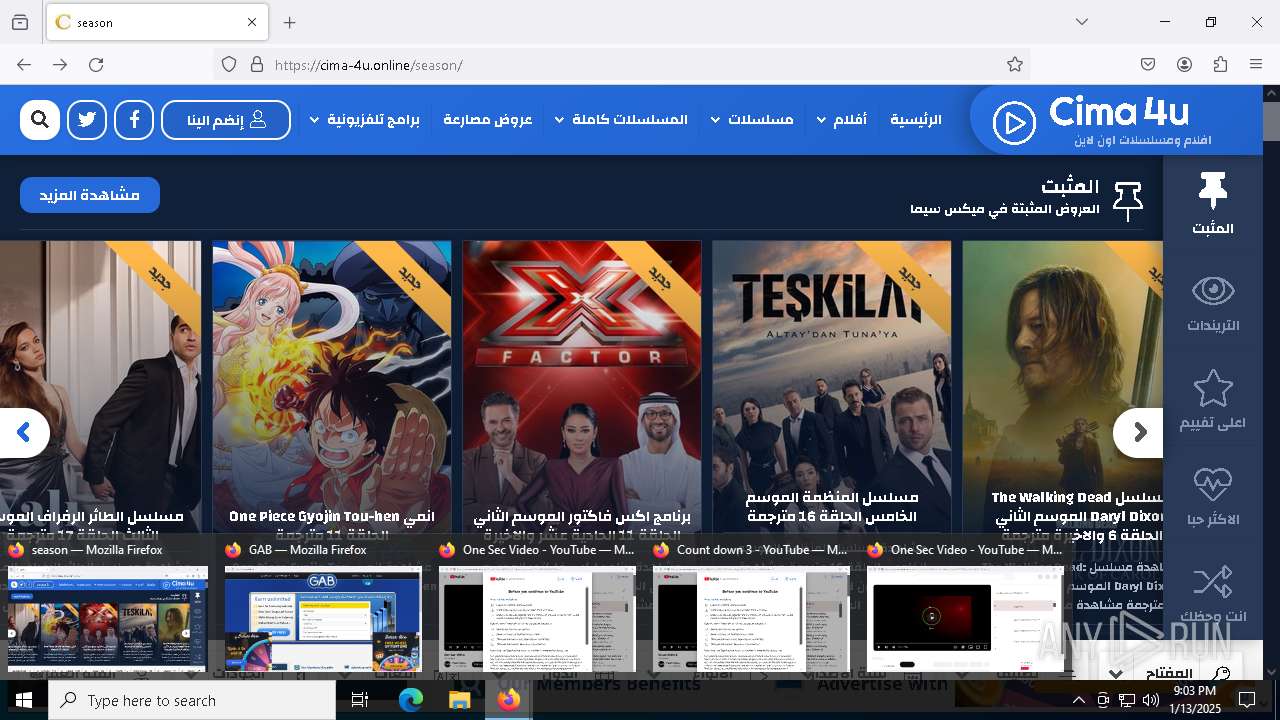The height and width of the screenshot is (720, 1280).
Task: Open One Piece Gyojin Tou-hen poster
Action: pos(332,390)
